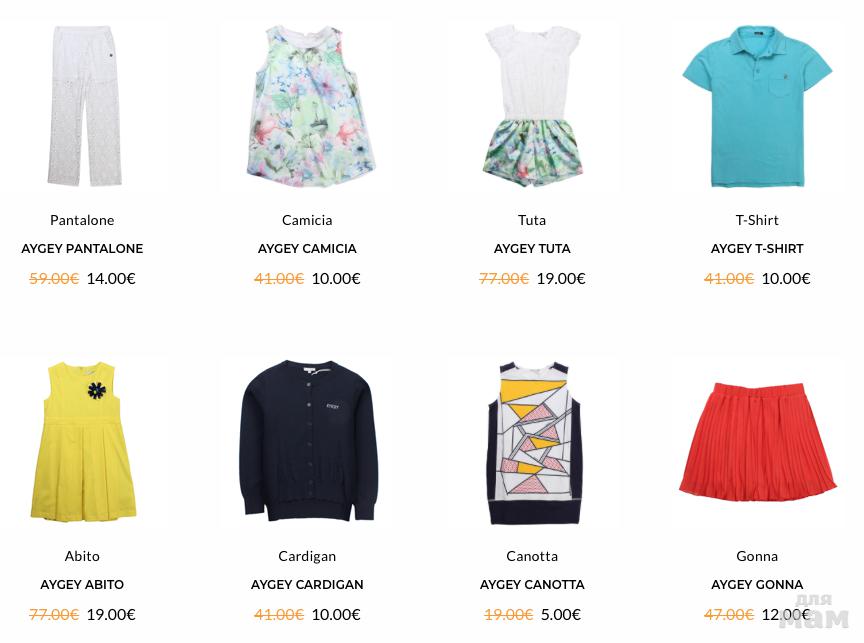Open the floral Tuta romper image

click(532, 105)
